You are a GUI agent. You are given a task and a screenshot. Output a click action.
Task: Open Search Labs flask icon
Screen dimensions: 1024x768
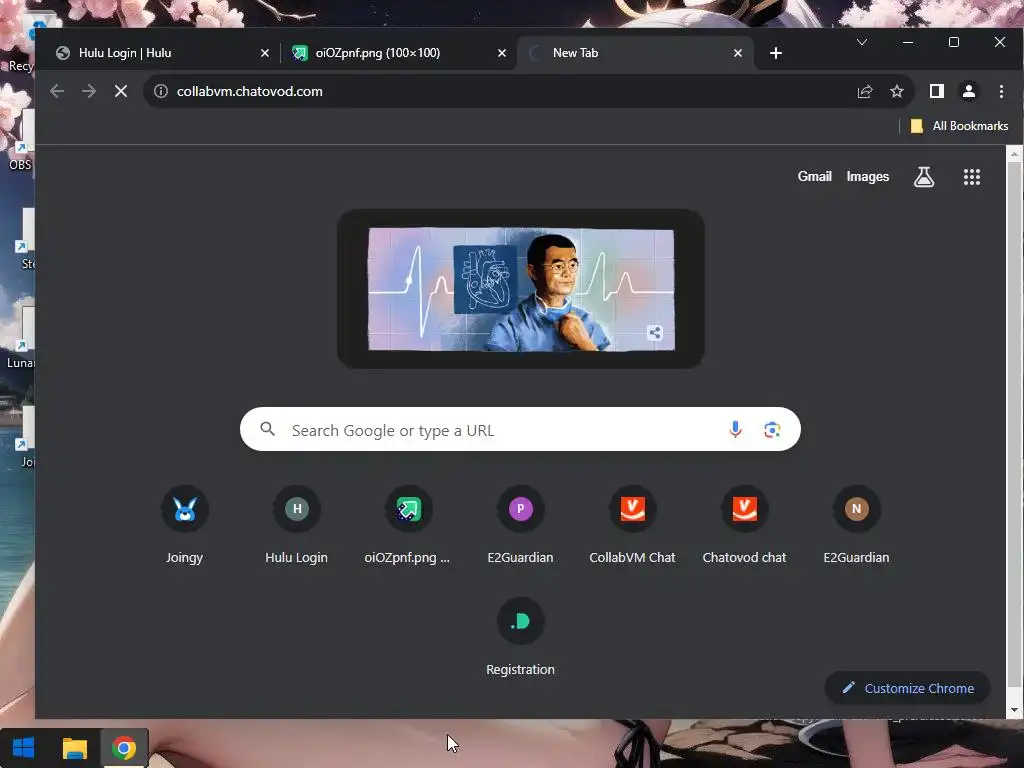click(x=923, y=176)
